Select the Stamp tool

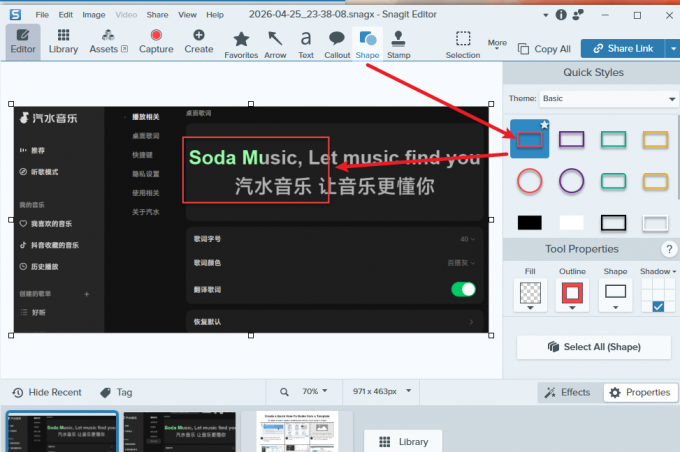[399, 44]
